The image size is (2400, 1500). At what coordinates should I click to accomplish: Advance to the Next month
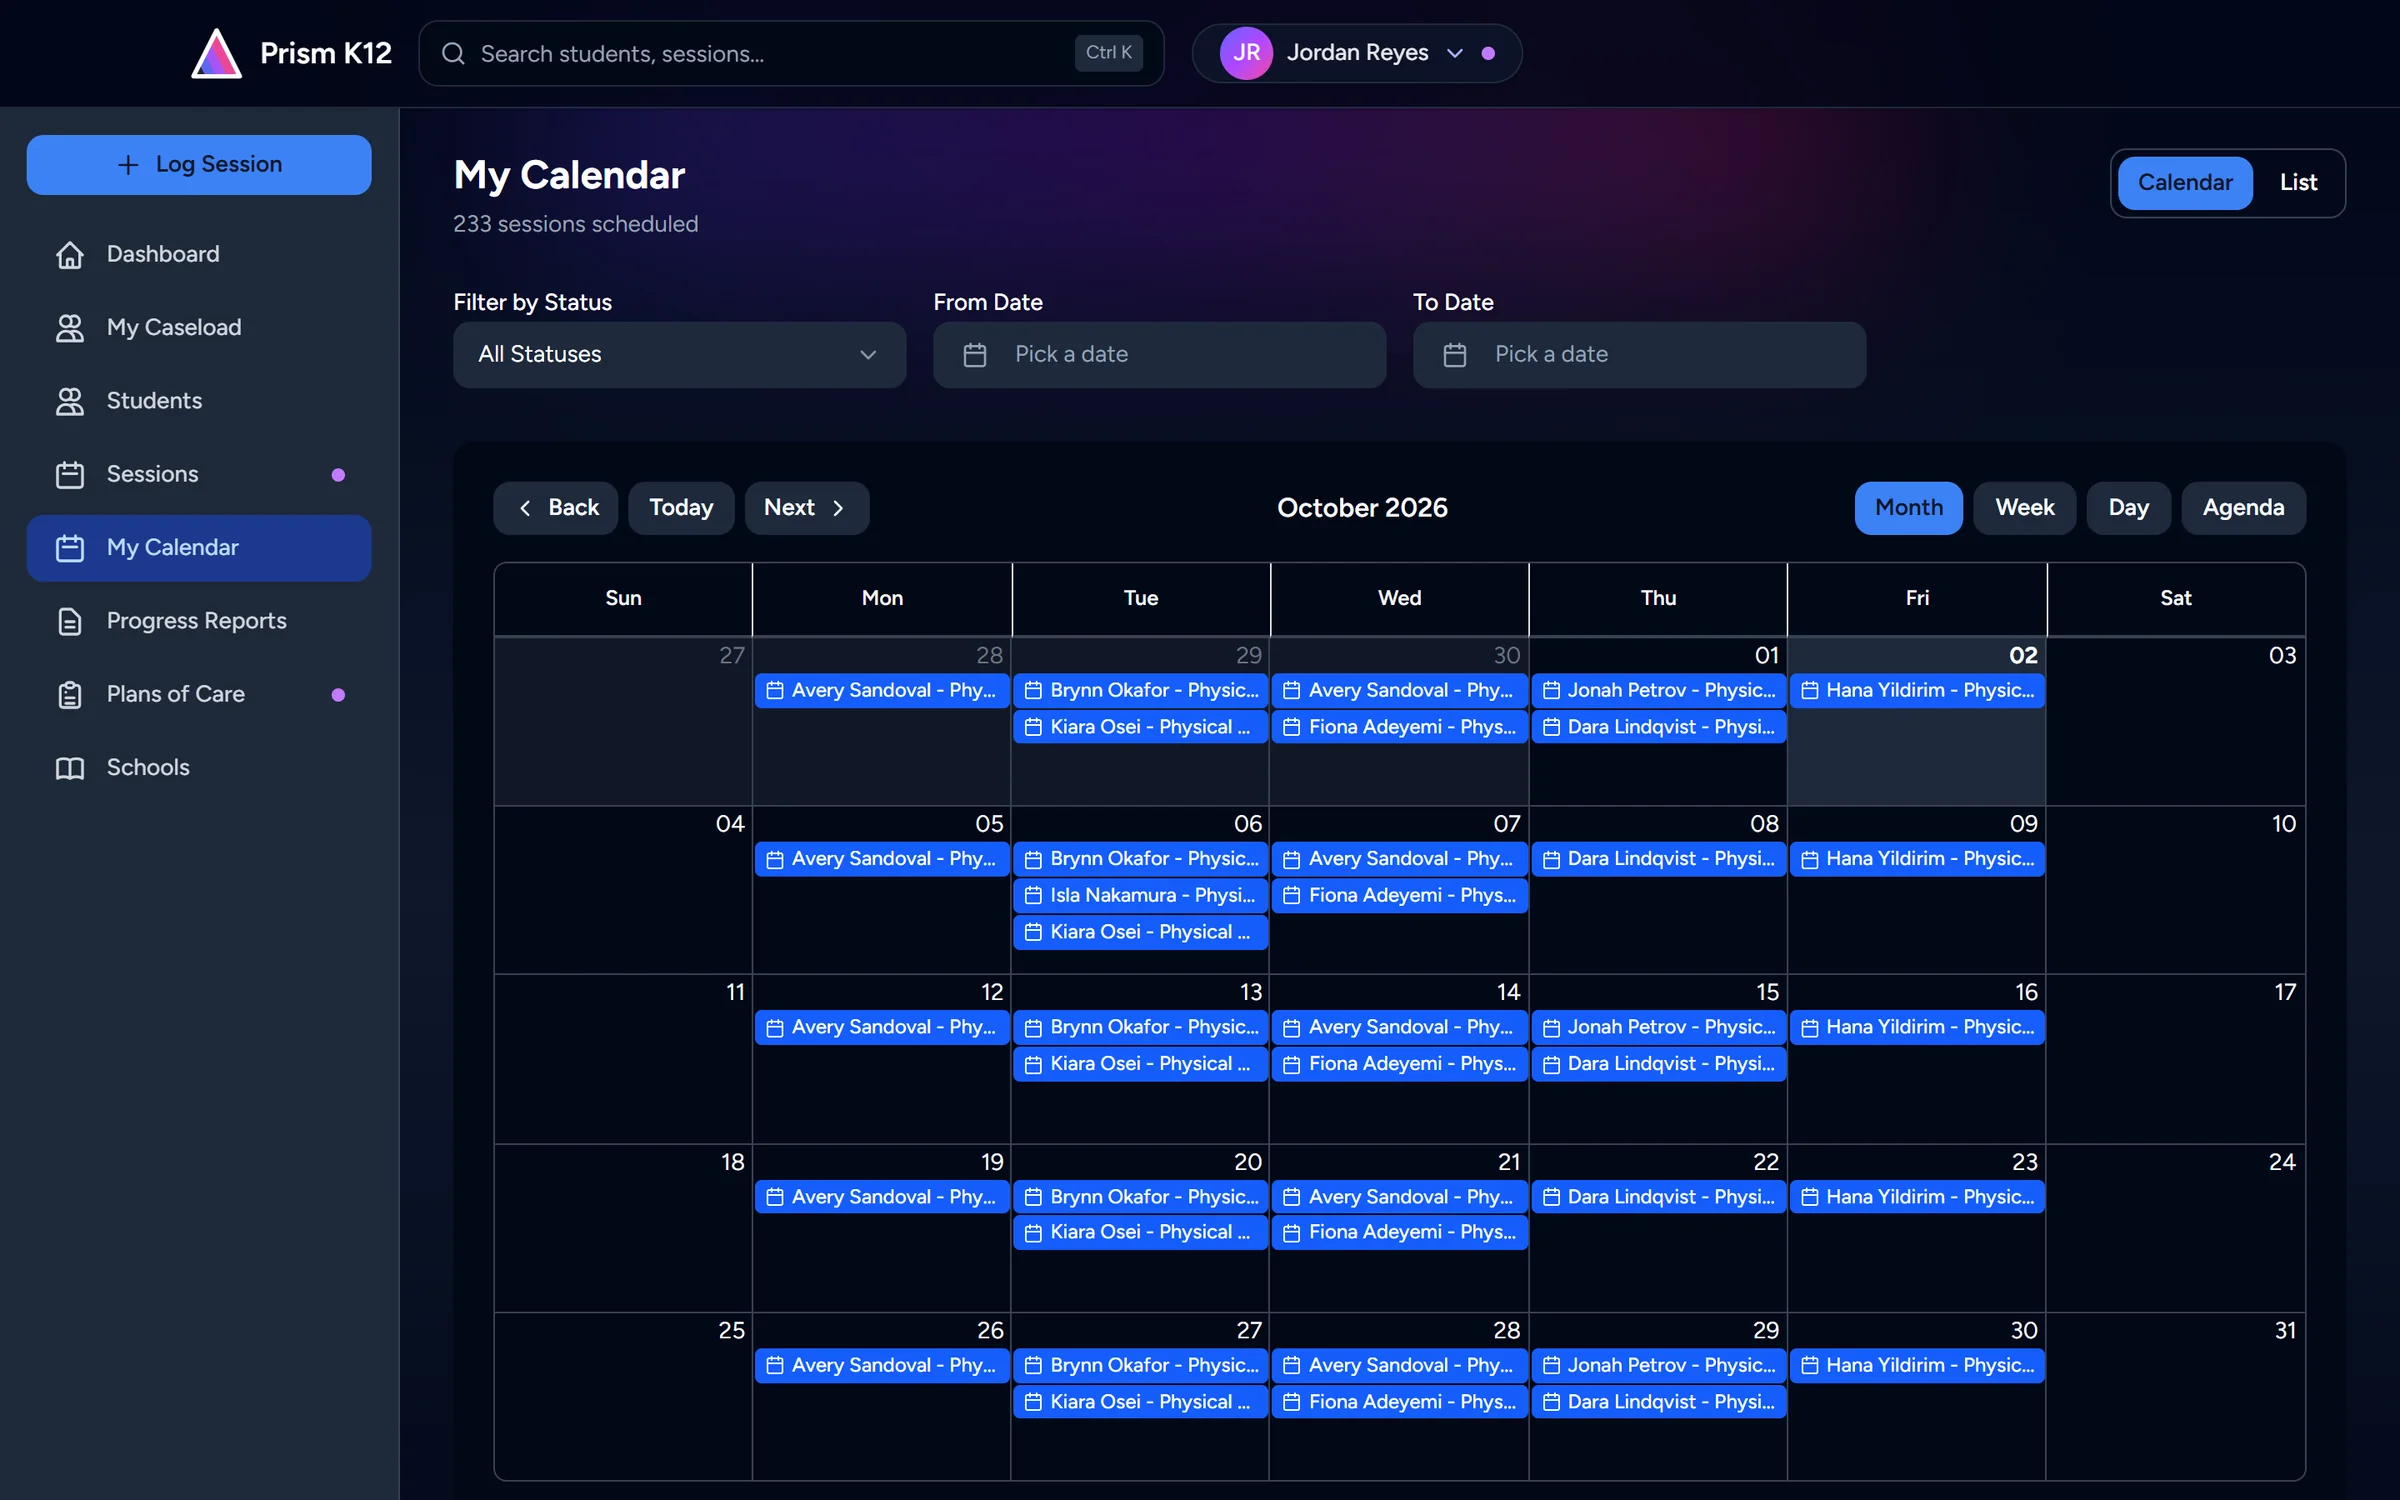(x=806, y=508)
